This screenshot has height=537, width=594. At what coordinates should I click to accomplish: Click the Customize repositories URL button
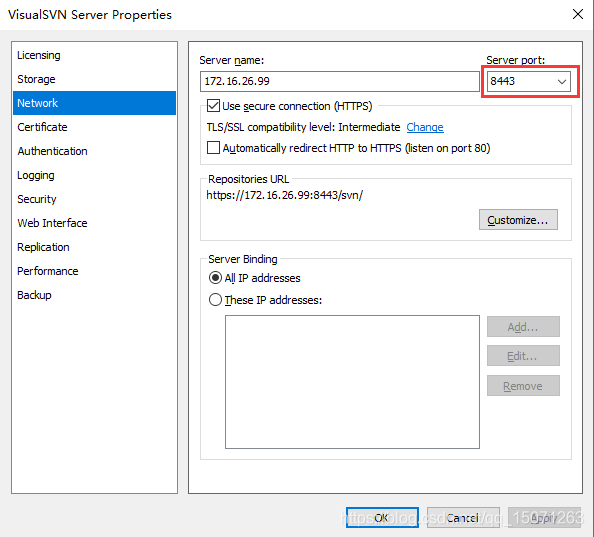518,220
